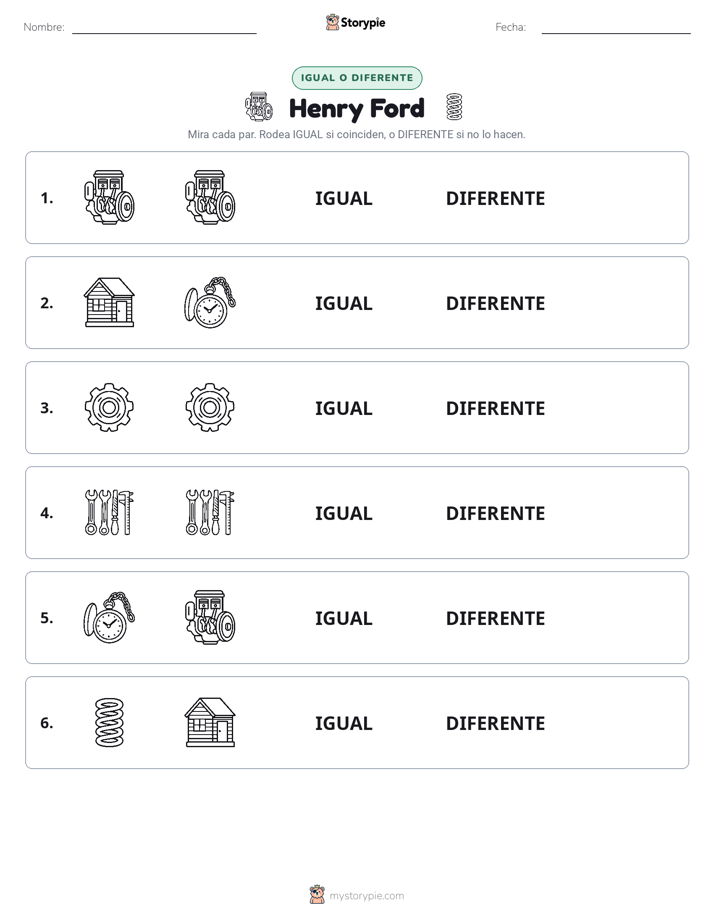Viewport: 714px width, 924px height.
Task: Click the pocket watch icon in row 5
Action: click(x=109, y=617)
